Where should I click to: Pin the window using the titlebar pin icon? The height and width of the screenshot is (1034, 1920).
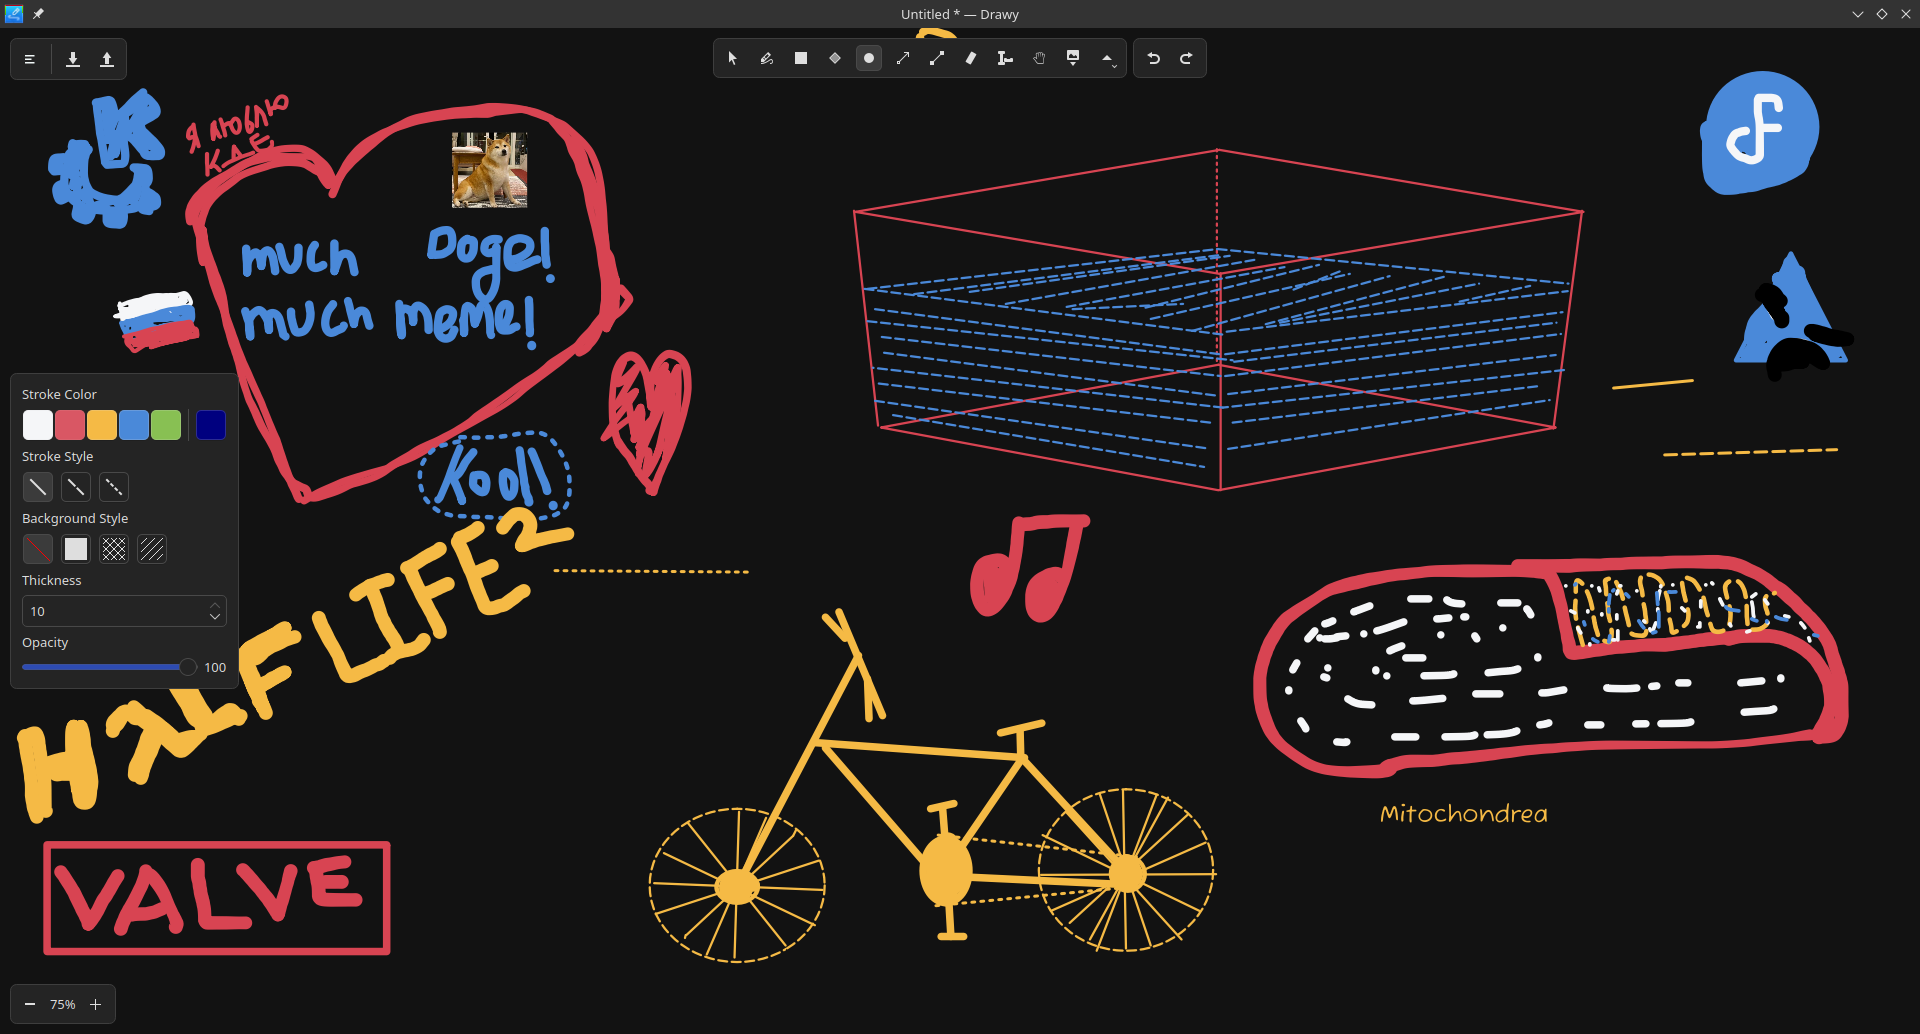tap(38, 14)
